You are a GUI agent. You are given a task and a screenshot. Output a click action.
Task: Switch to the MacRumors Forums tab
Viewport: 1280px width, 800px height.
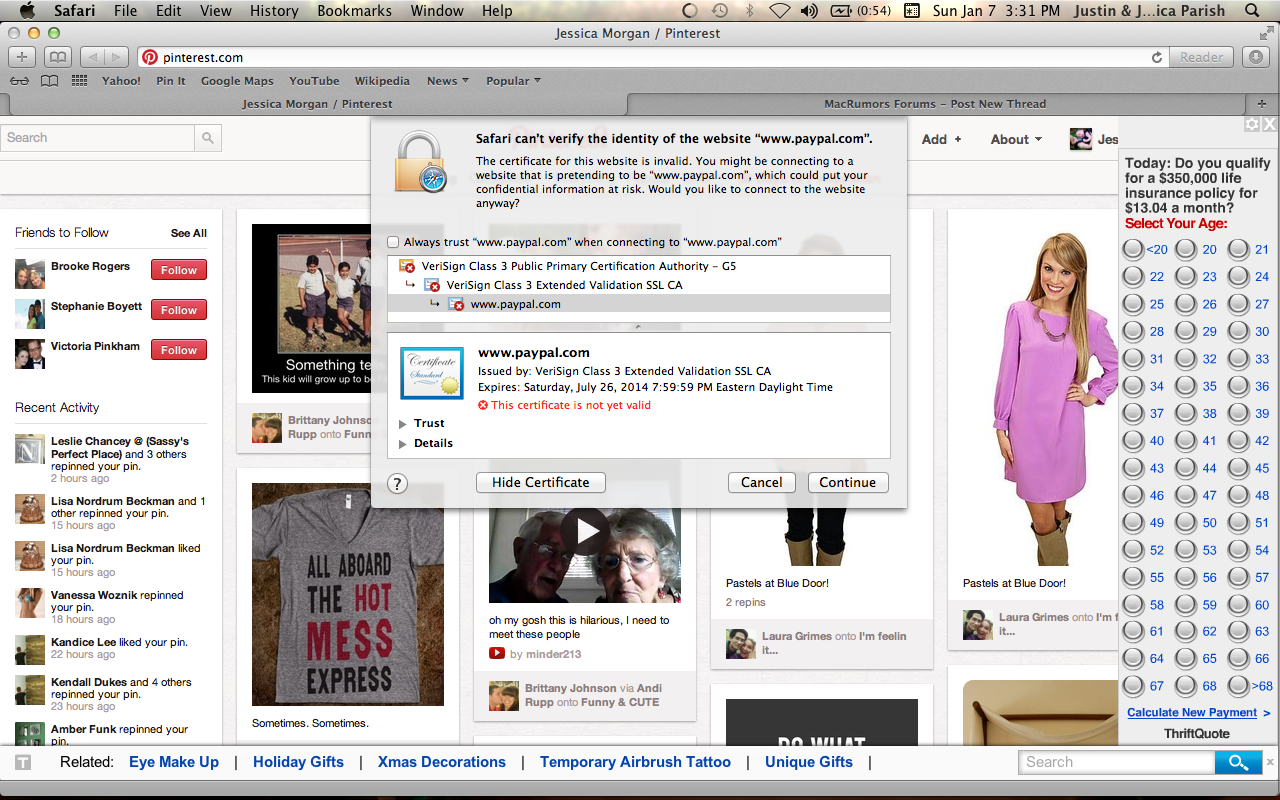coord(935,103)
